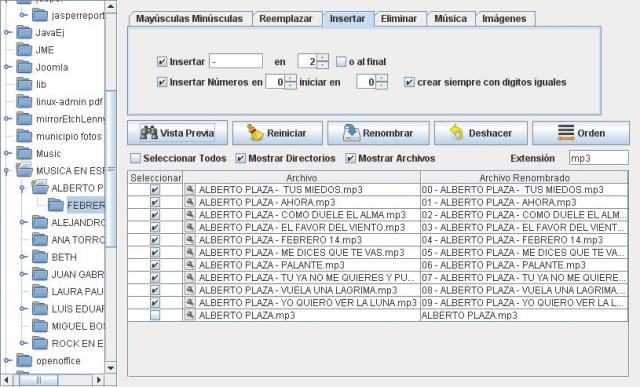Uncheck Mostrar Archivos
Screen dimensions: 640x387
(x=351, y=158)
